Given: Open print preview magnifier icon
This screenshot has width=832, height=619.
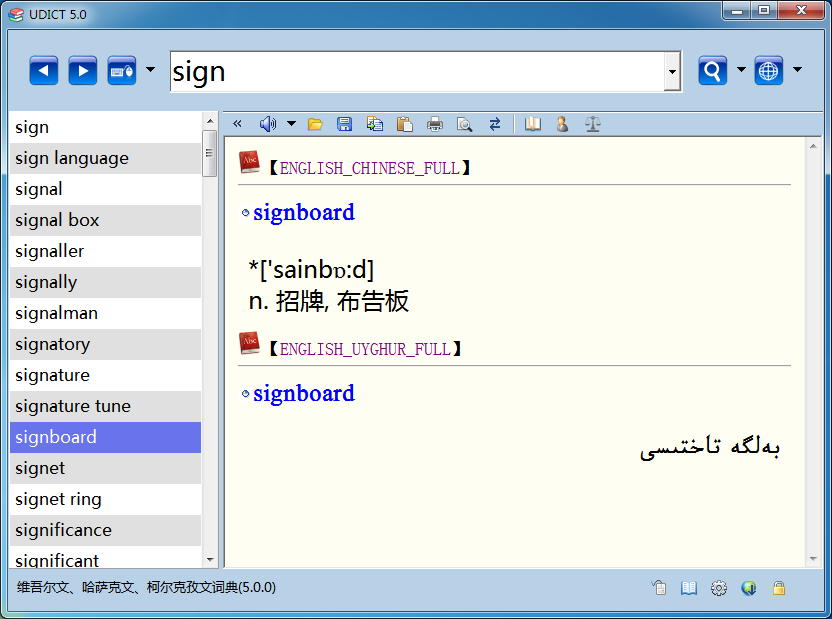Looking at the screenshot, I should [x=464, y=124].
